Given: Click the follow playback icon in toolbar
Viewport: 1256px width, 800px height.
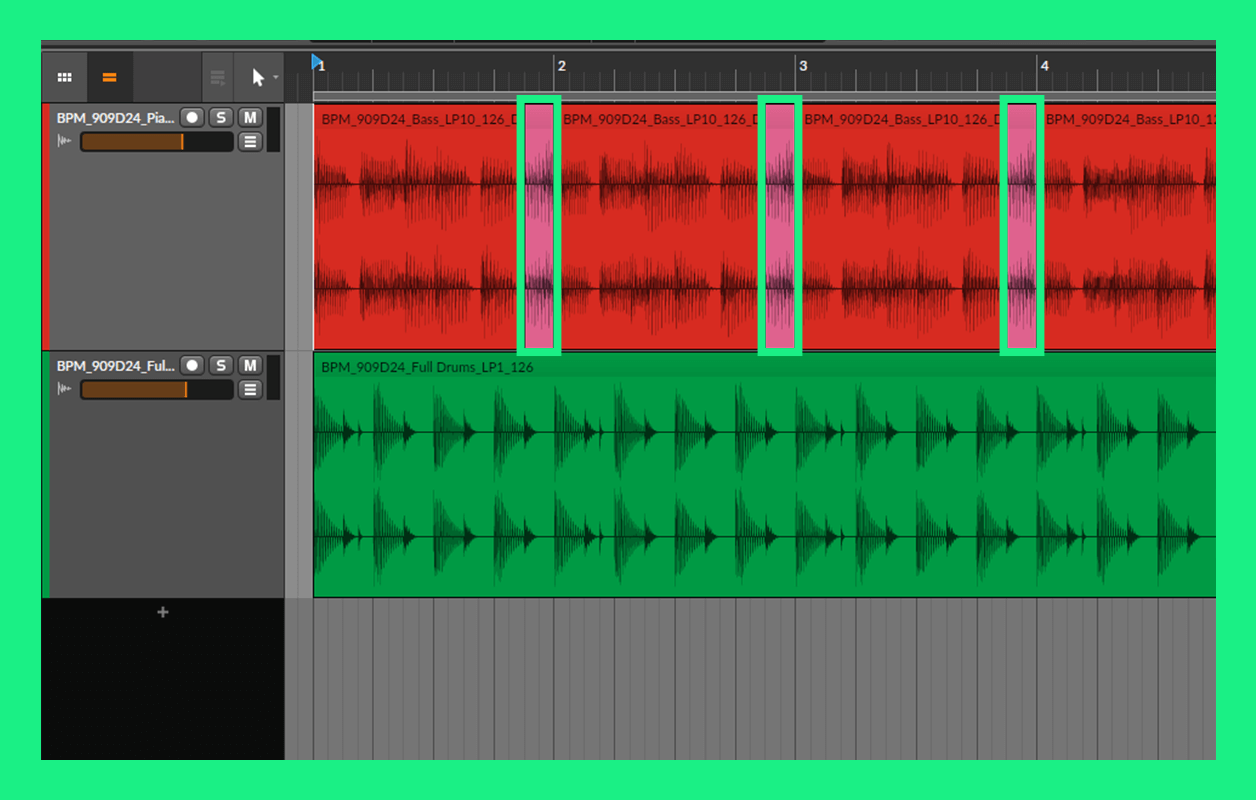Looking at the screenshot, I should point(217,78).
